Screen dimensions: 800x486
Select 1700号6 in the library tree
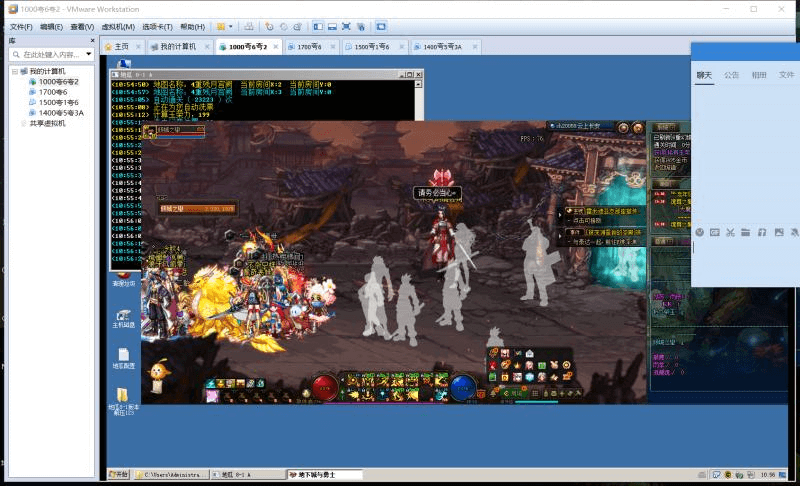(53, 92)
